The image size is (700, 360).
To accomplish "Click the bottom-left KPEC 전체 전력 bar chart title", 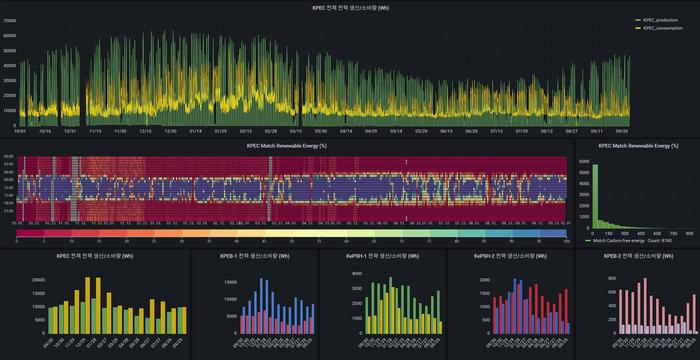I will (95, 256).
